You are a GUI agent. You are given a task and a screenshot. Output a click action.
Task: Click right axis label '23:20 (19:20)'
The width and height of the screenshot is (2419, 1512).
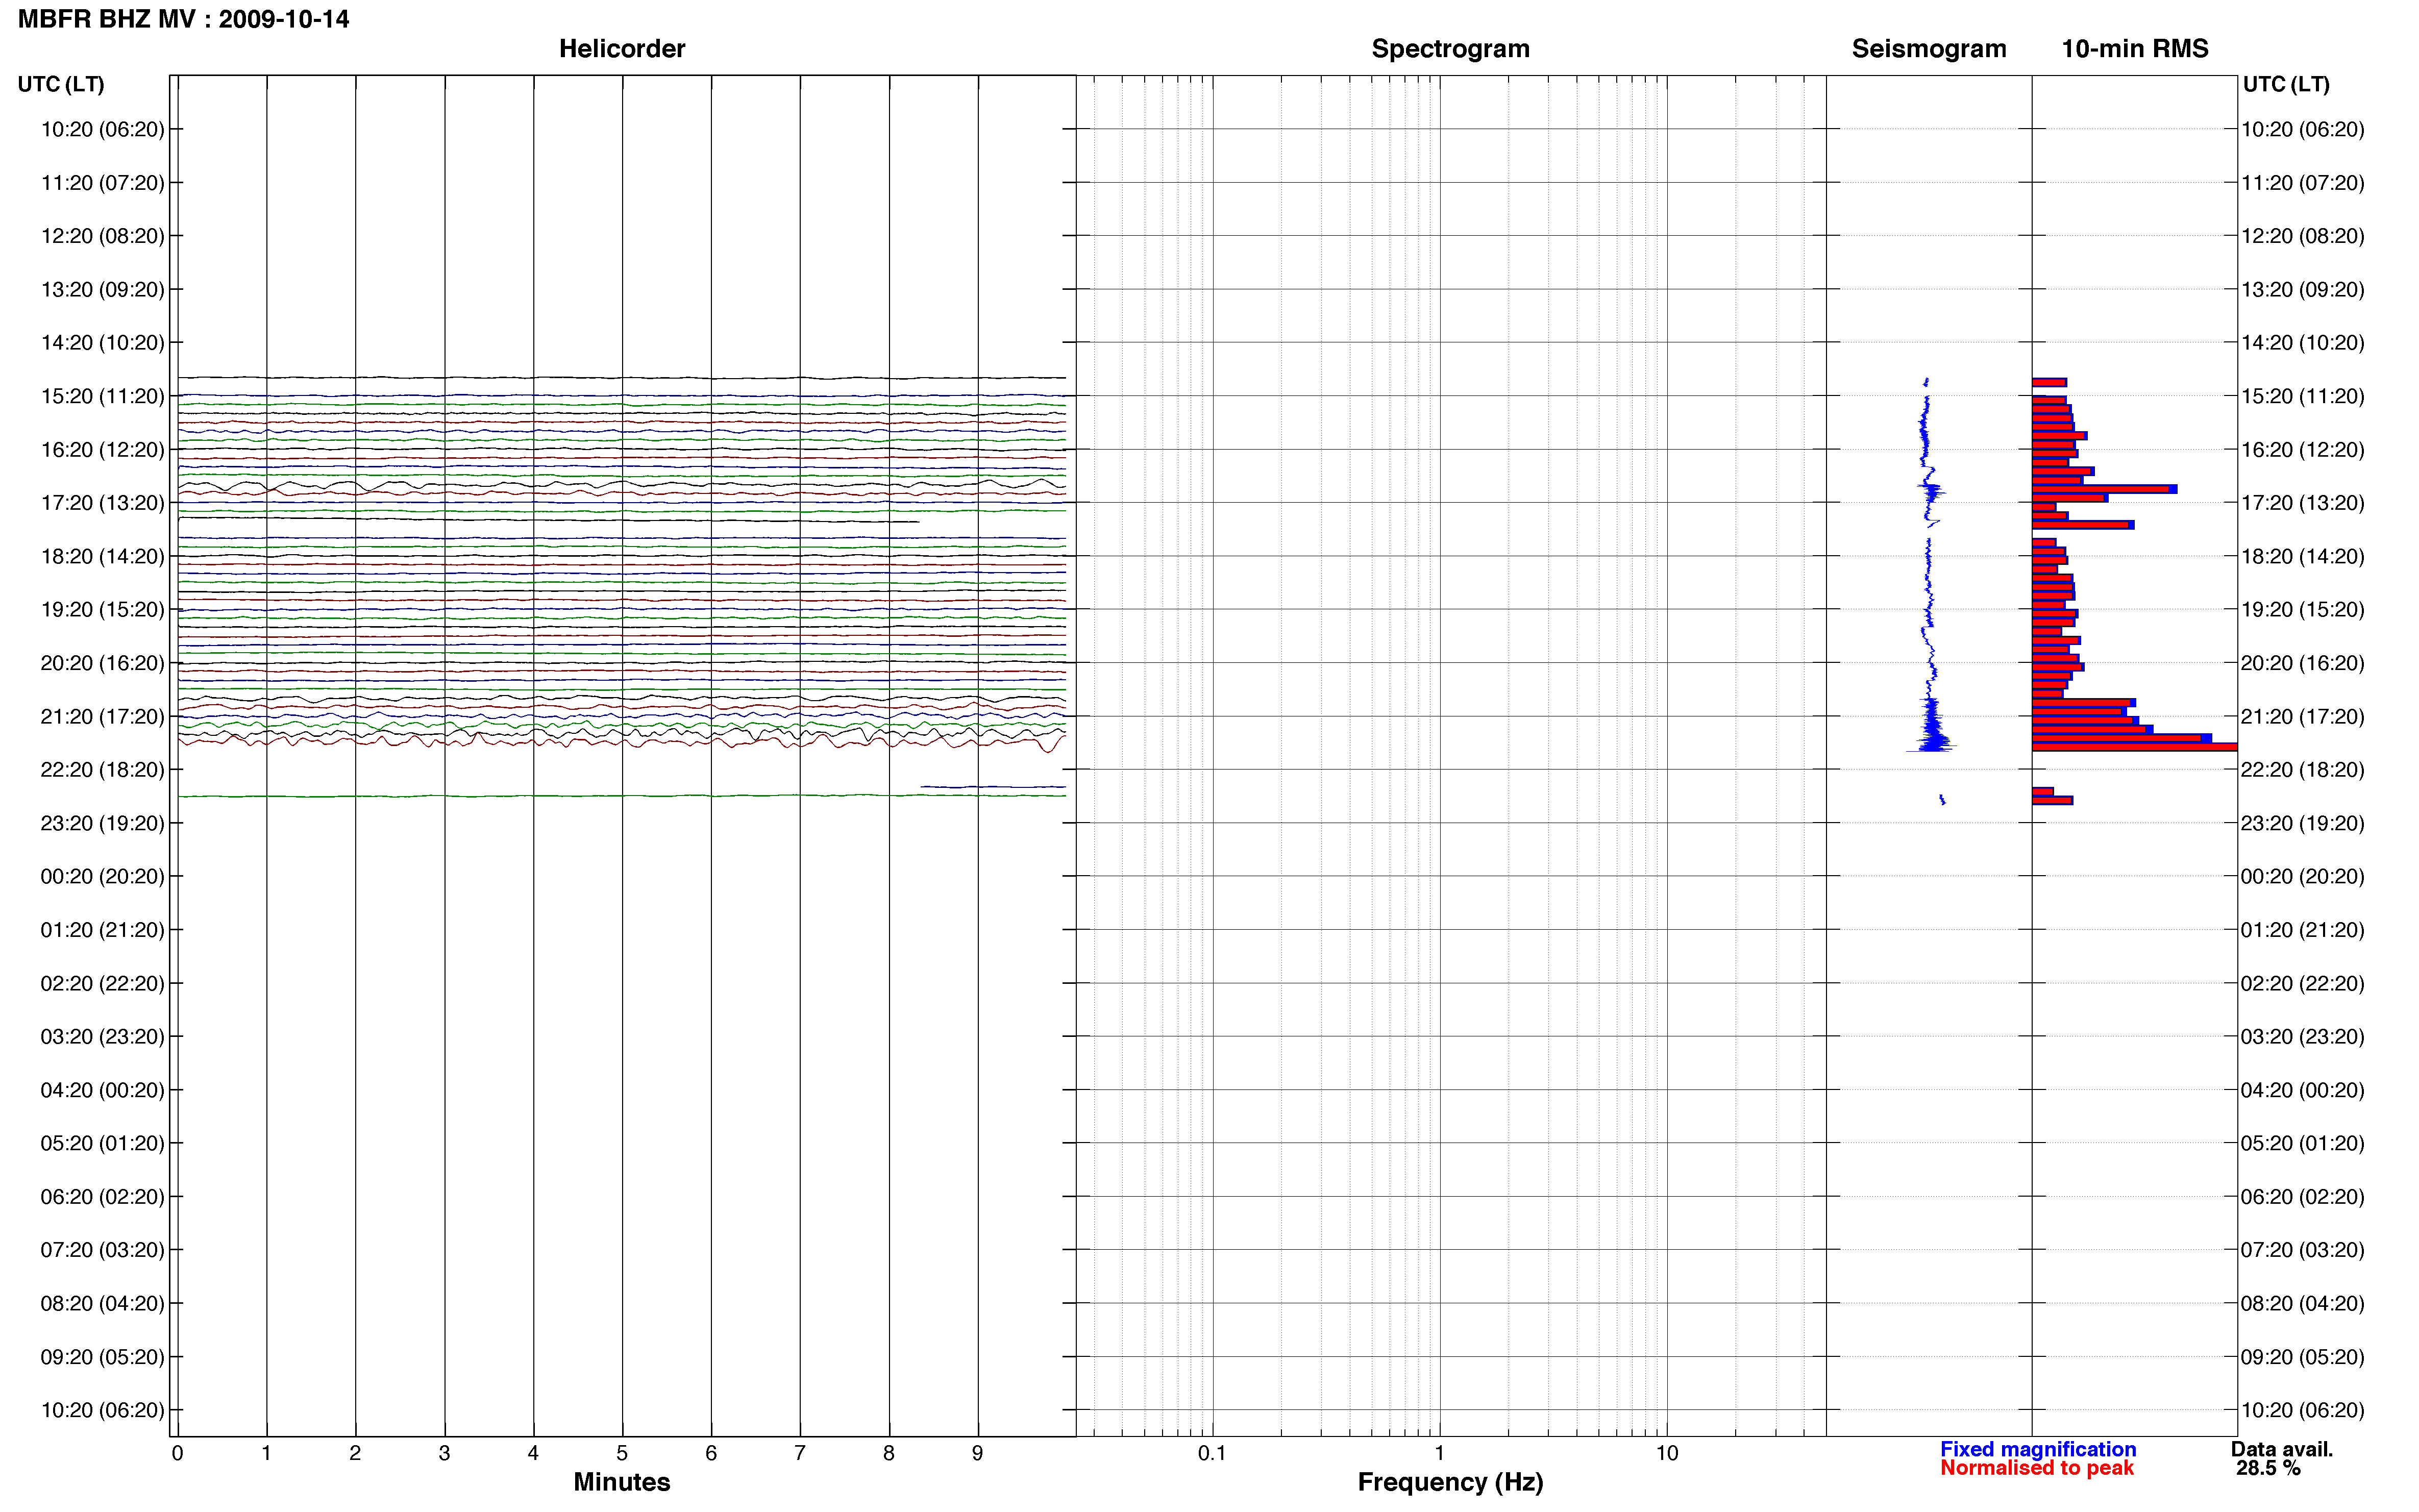coord(2303,823)
